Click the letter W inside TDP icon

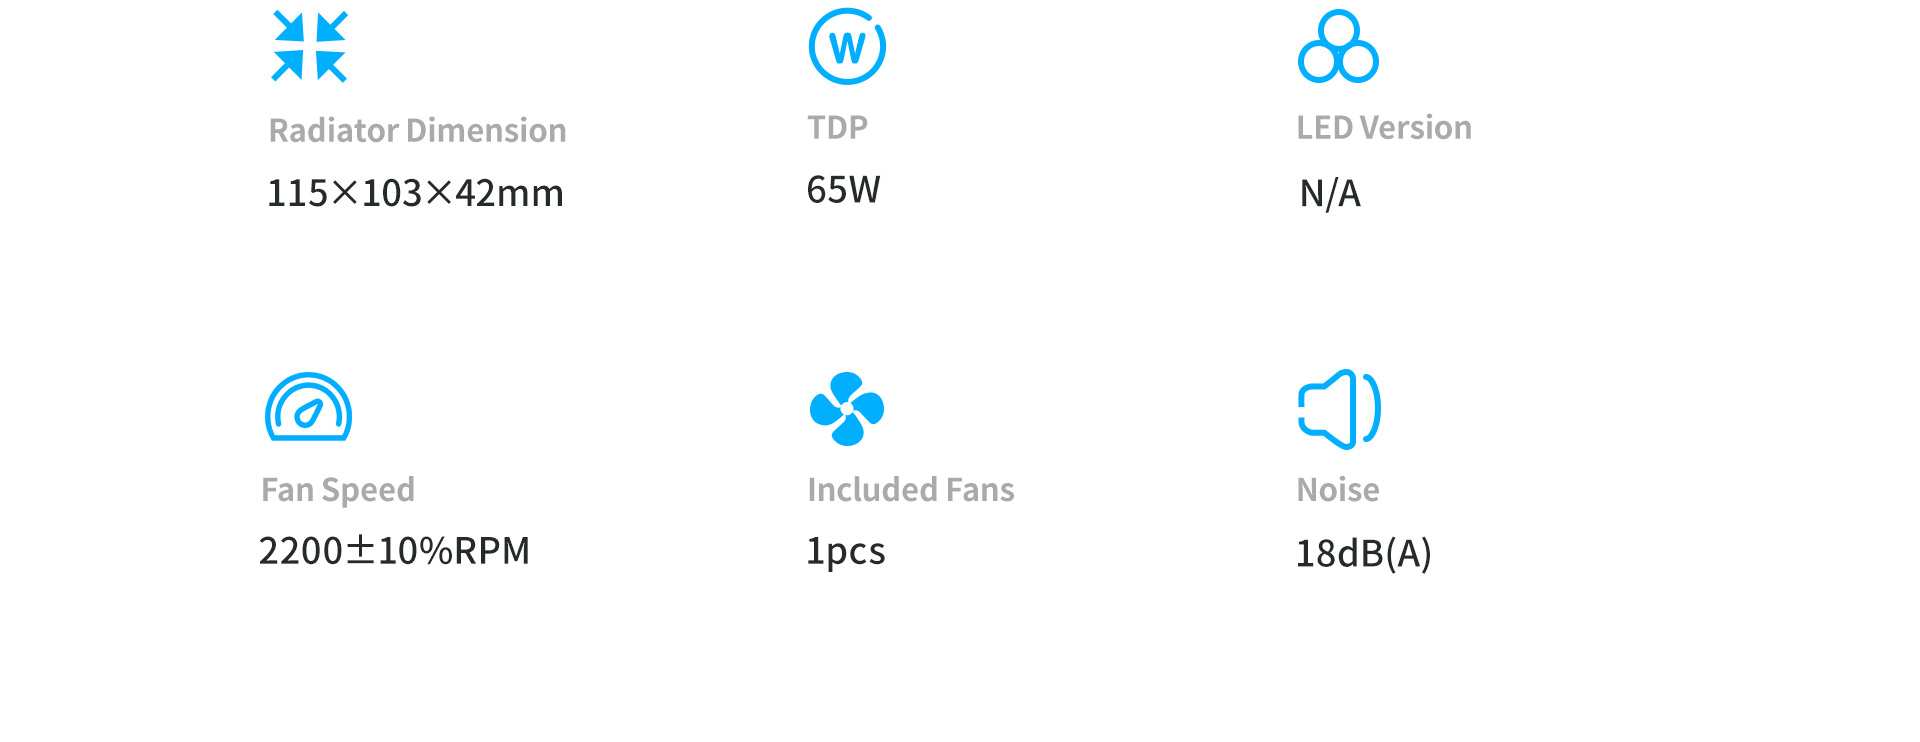pyautogui.click(x=847, y=47)
